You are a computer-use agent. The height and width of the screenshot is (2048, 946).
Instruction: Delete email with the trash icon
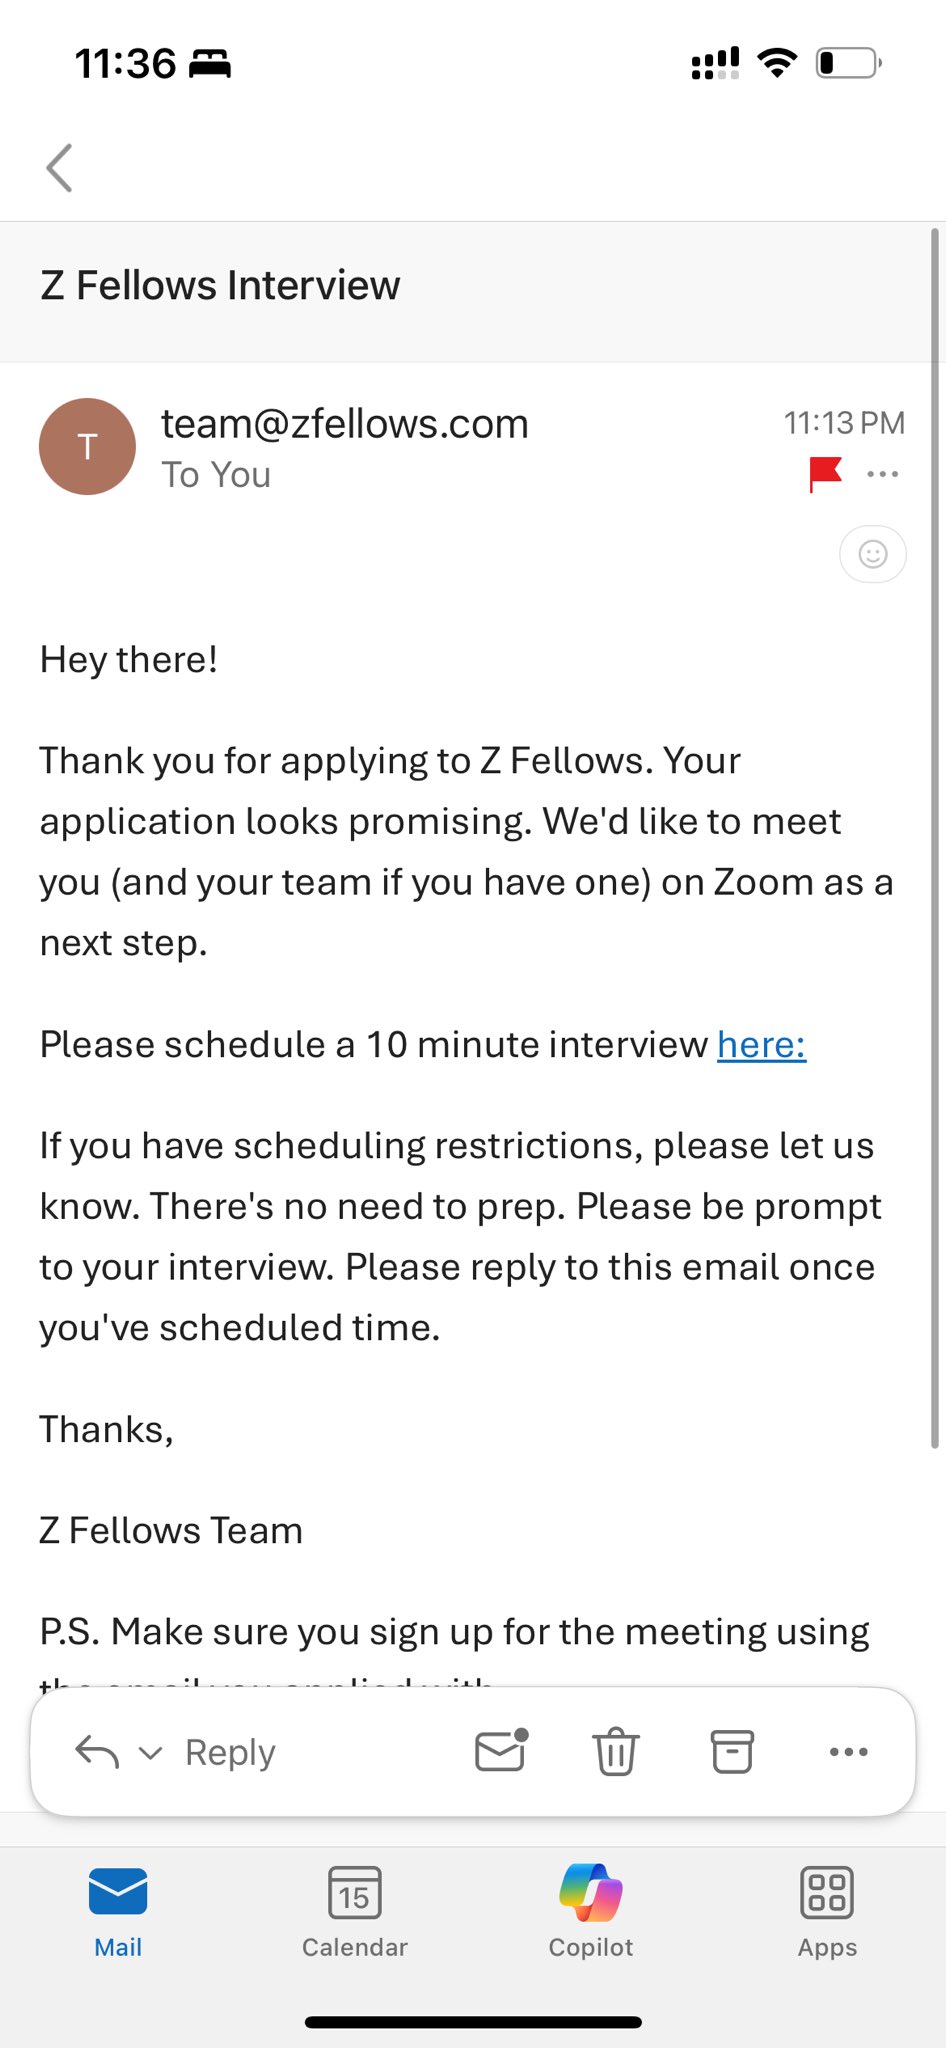(x=616, y=1751)
